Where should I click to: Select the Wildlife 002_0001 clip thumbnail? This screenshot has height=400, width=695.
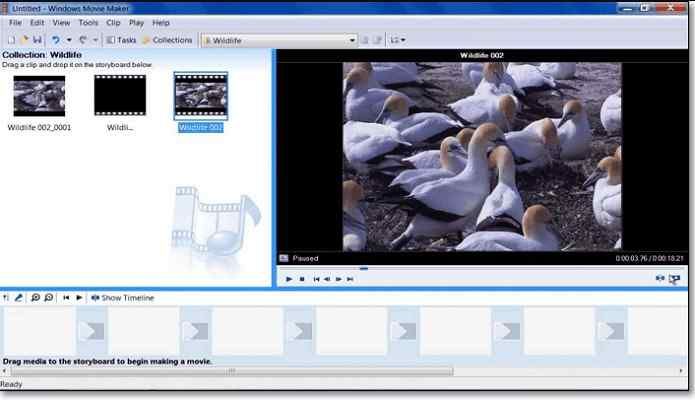coord(39,96)
